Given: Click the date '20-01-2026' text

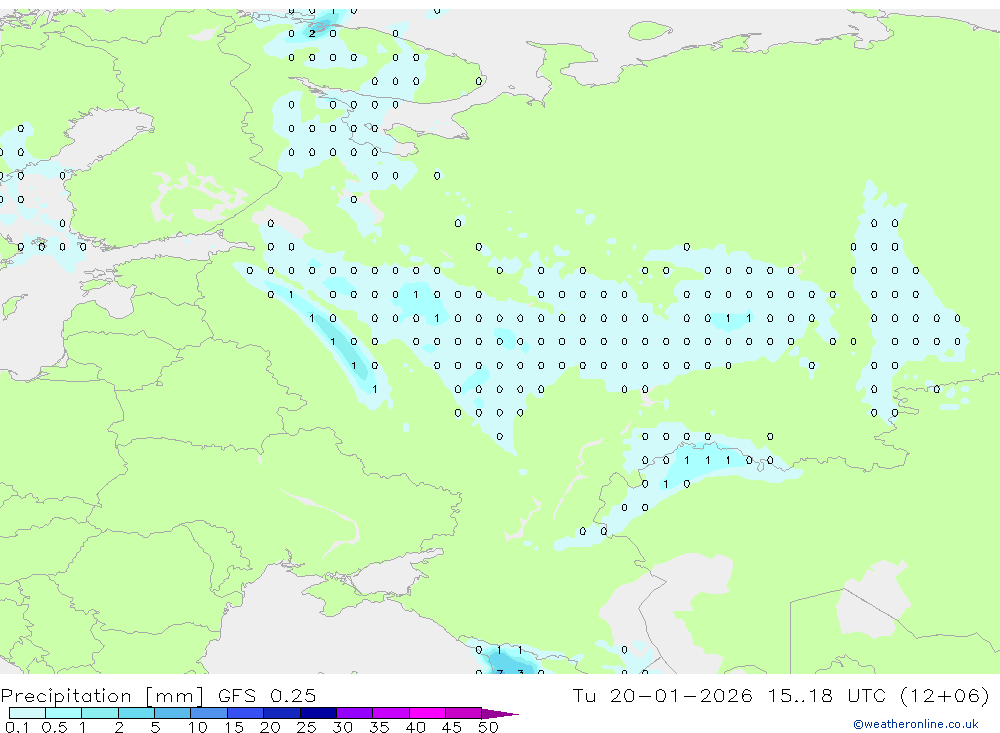Looking at the screenshot, I should pos(680,695).
